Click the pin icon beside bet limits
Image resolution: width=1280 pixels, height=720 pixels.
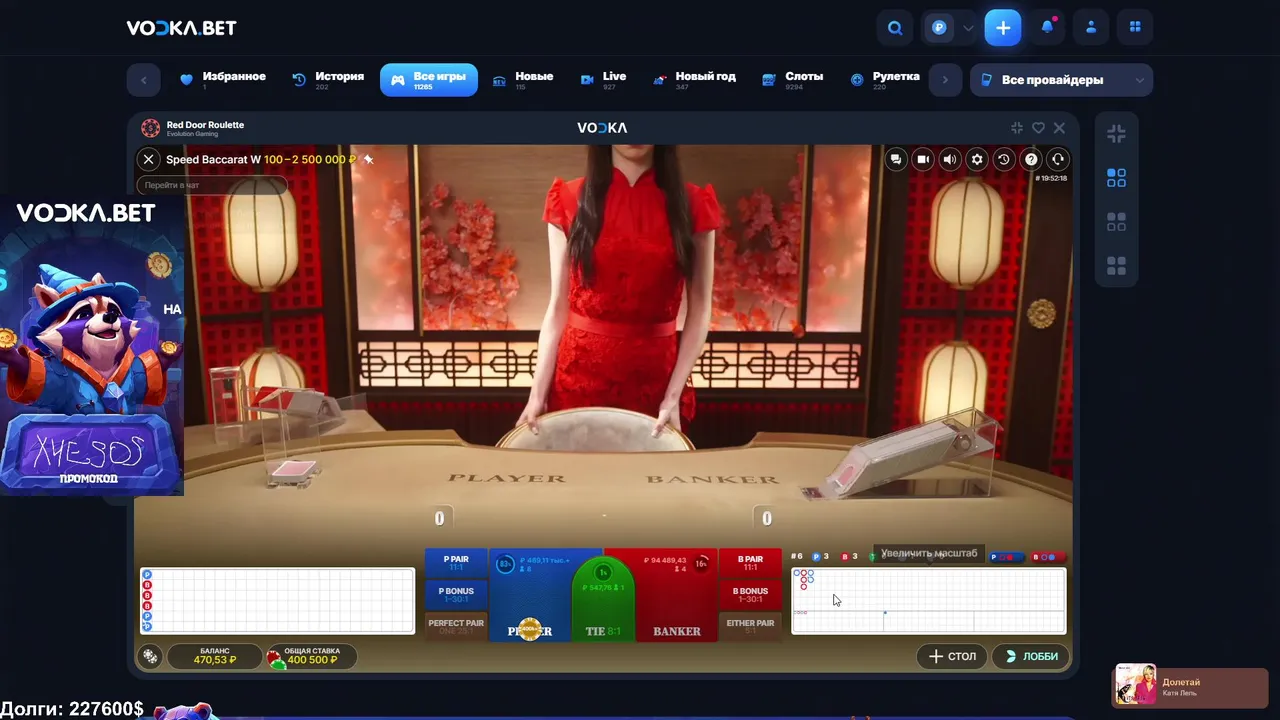tap(368, 159)
